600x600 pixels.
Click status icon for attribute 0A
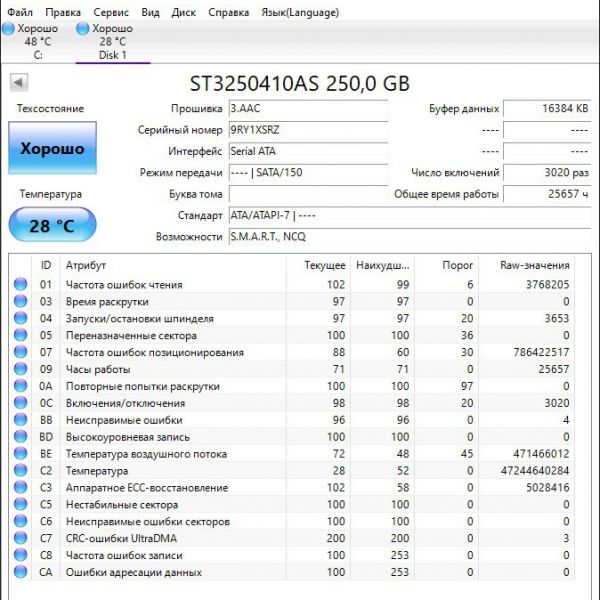point(20,386)
